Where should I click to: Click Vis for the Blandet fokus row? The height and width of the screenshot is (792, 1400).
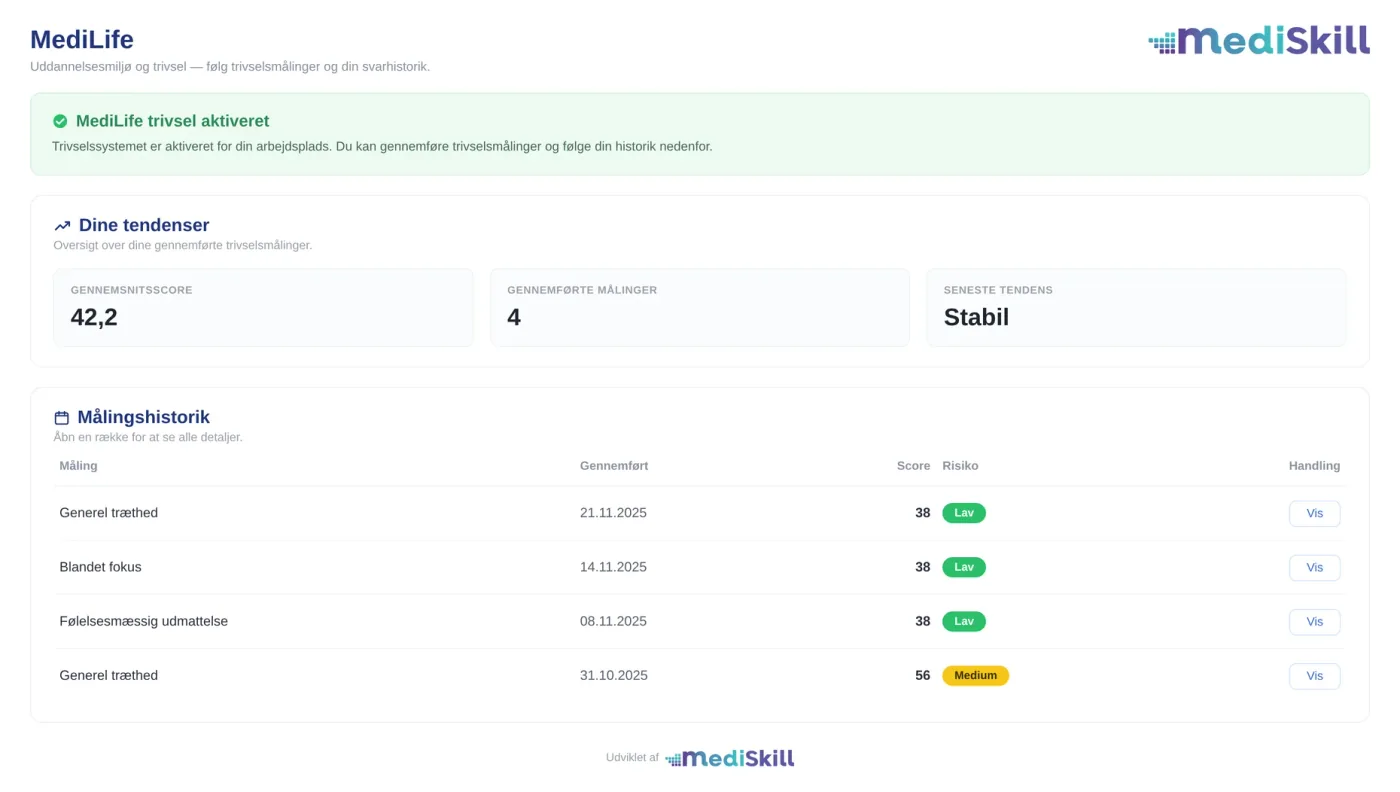[x=1314, y=567]
